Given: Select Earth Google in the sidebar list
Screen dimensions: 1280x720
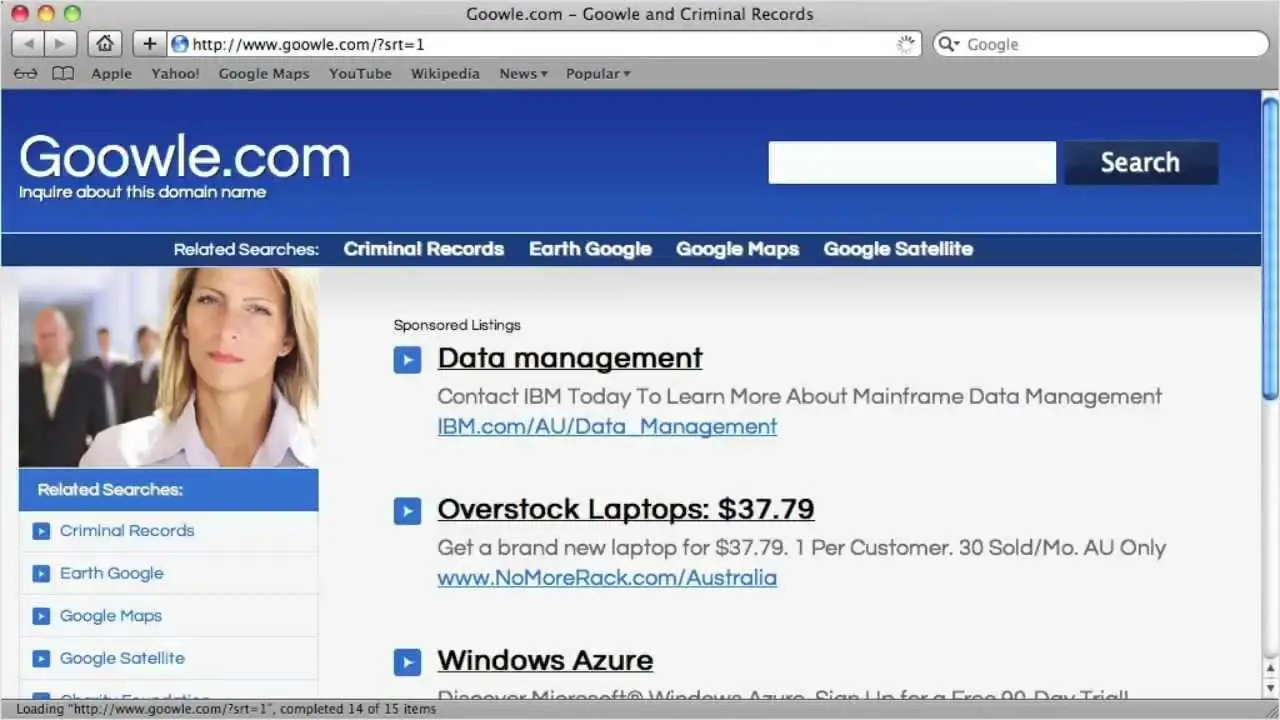Looking at the screenshot, I should pos(111,574).
